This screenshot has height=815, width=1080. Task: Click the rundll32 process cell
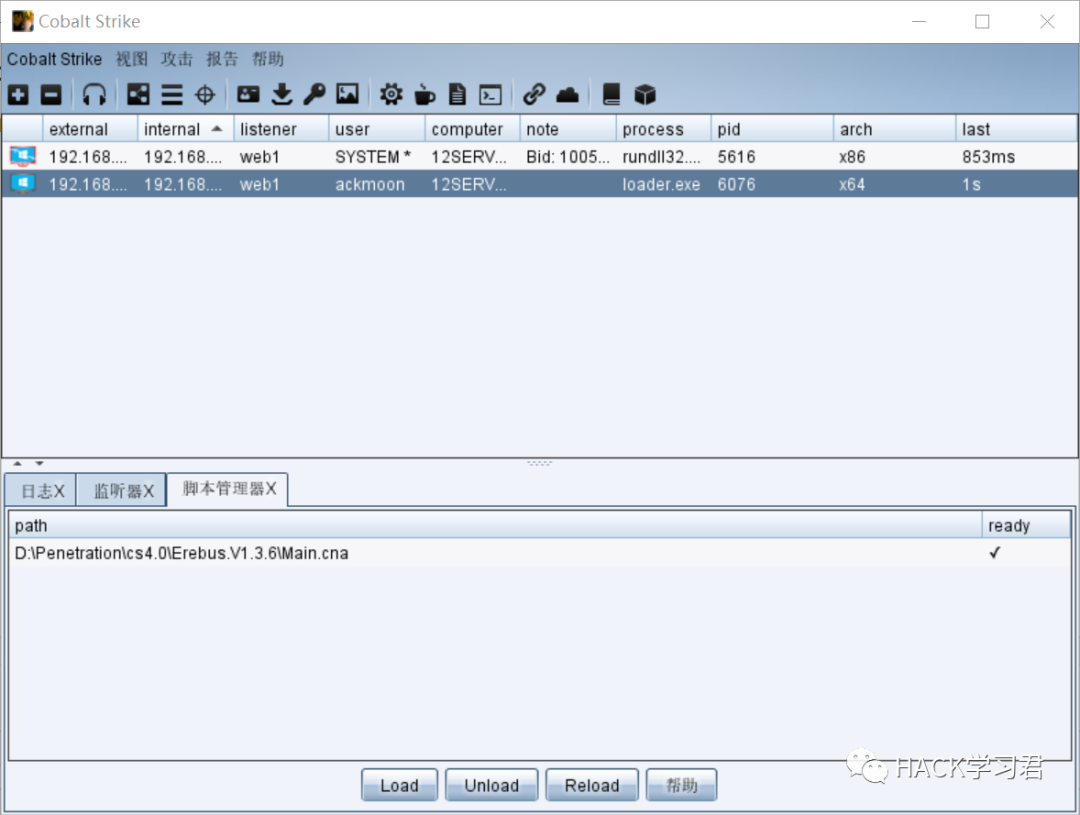pyautogui.click(x=661, y=157)
